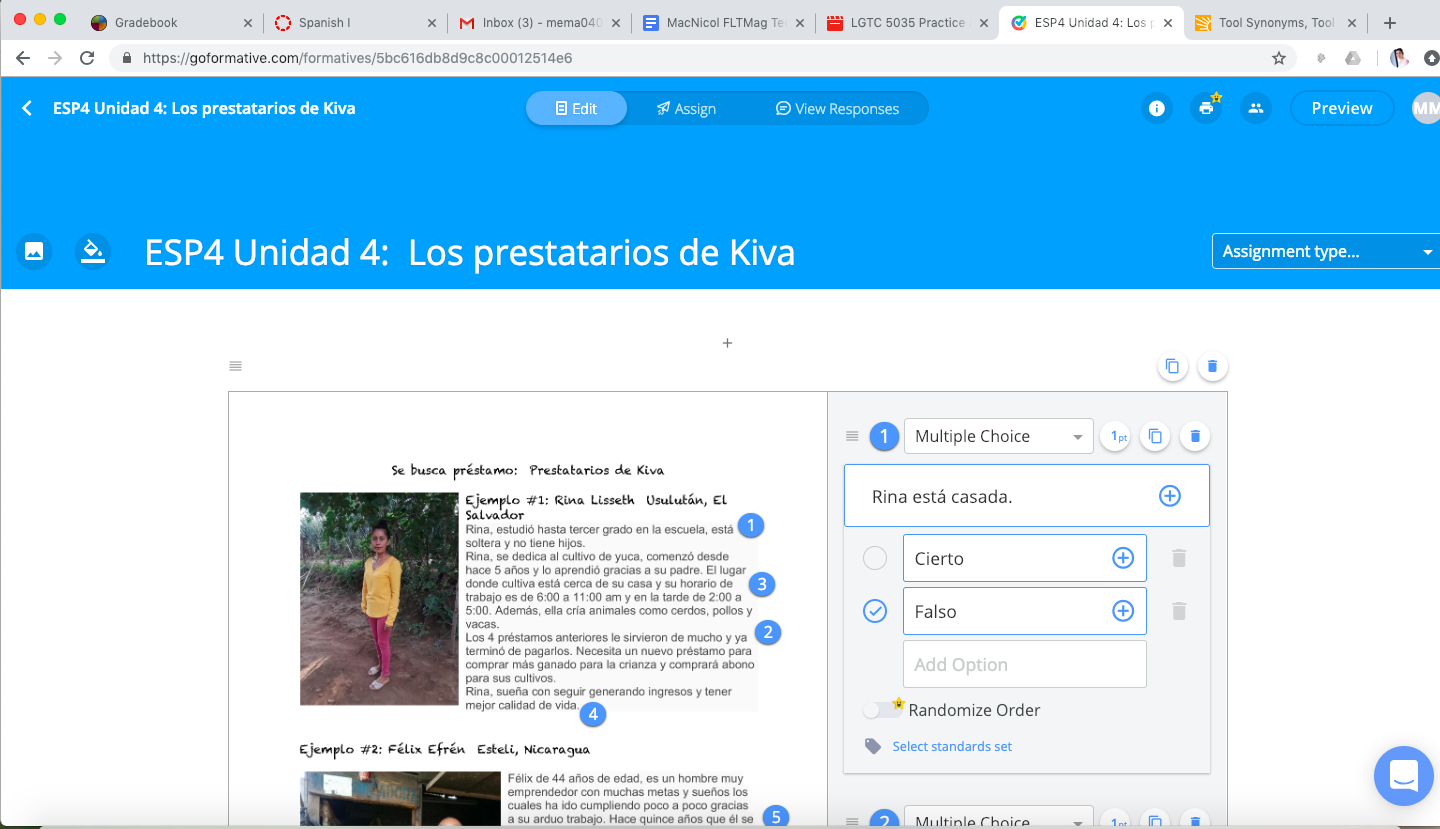Click the standards tag icon
Screen dimensions: 1440x829
(x=872, y=745)
